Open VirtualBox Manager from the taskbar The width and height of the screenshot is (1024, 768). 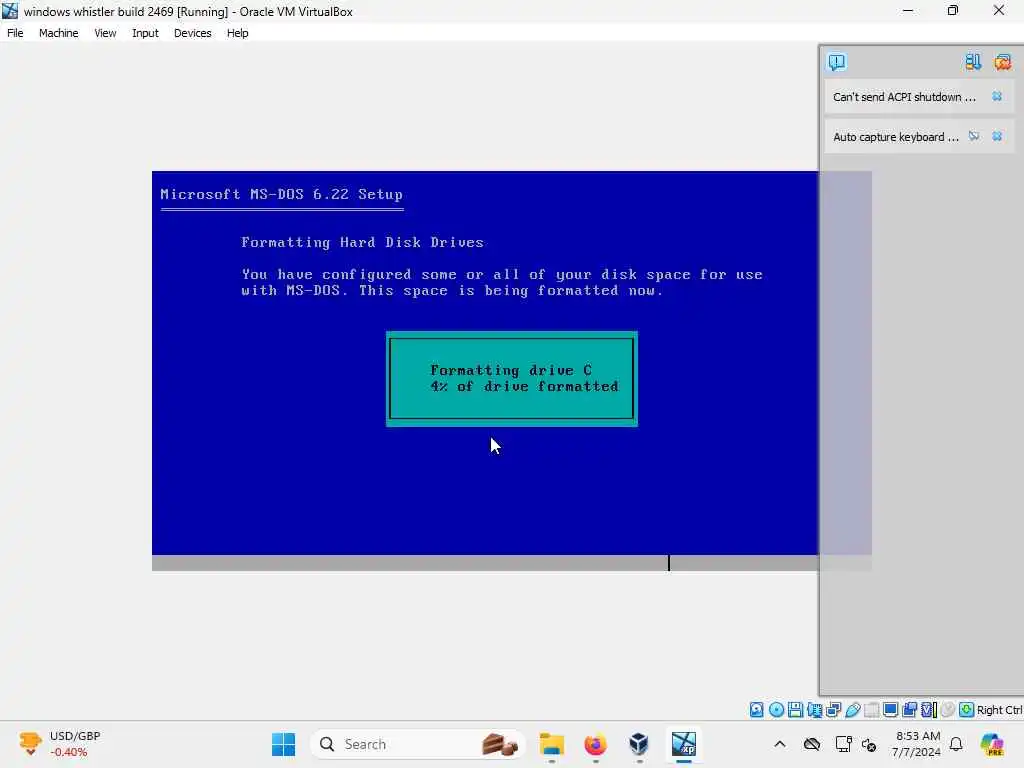click(x=639, y=744)
